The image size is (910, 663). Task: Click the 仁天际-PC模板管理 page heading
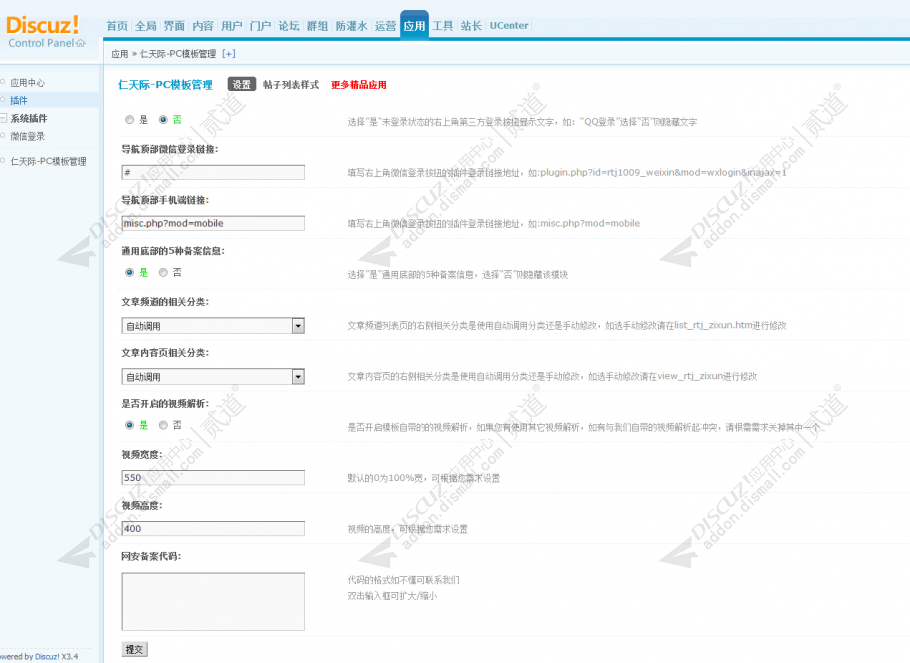(x=165, y=85)
